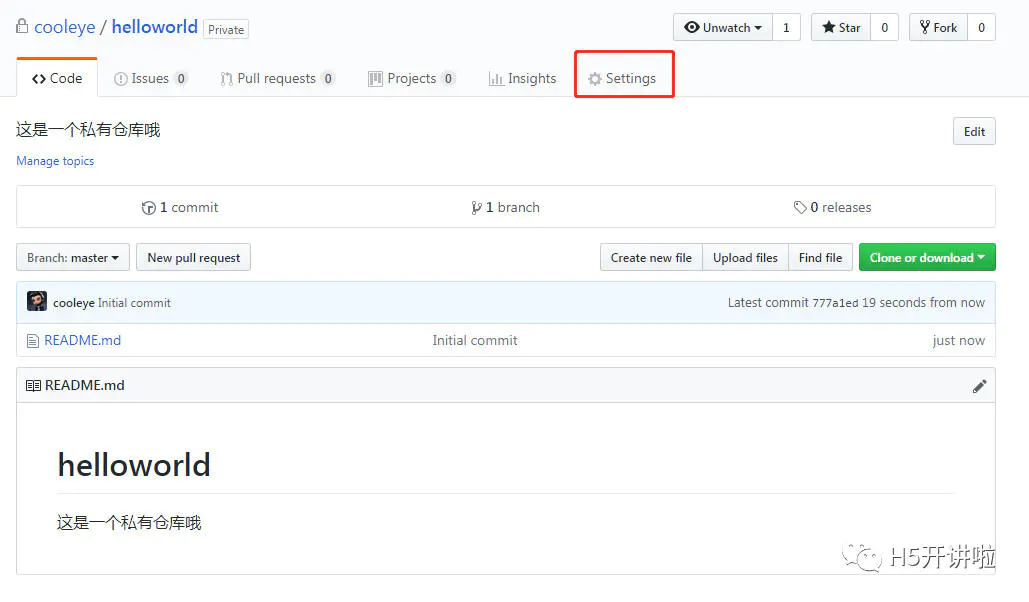Click New pull request button
1029x602 pixels.
pyautogui.click(x=194, y=257)
